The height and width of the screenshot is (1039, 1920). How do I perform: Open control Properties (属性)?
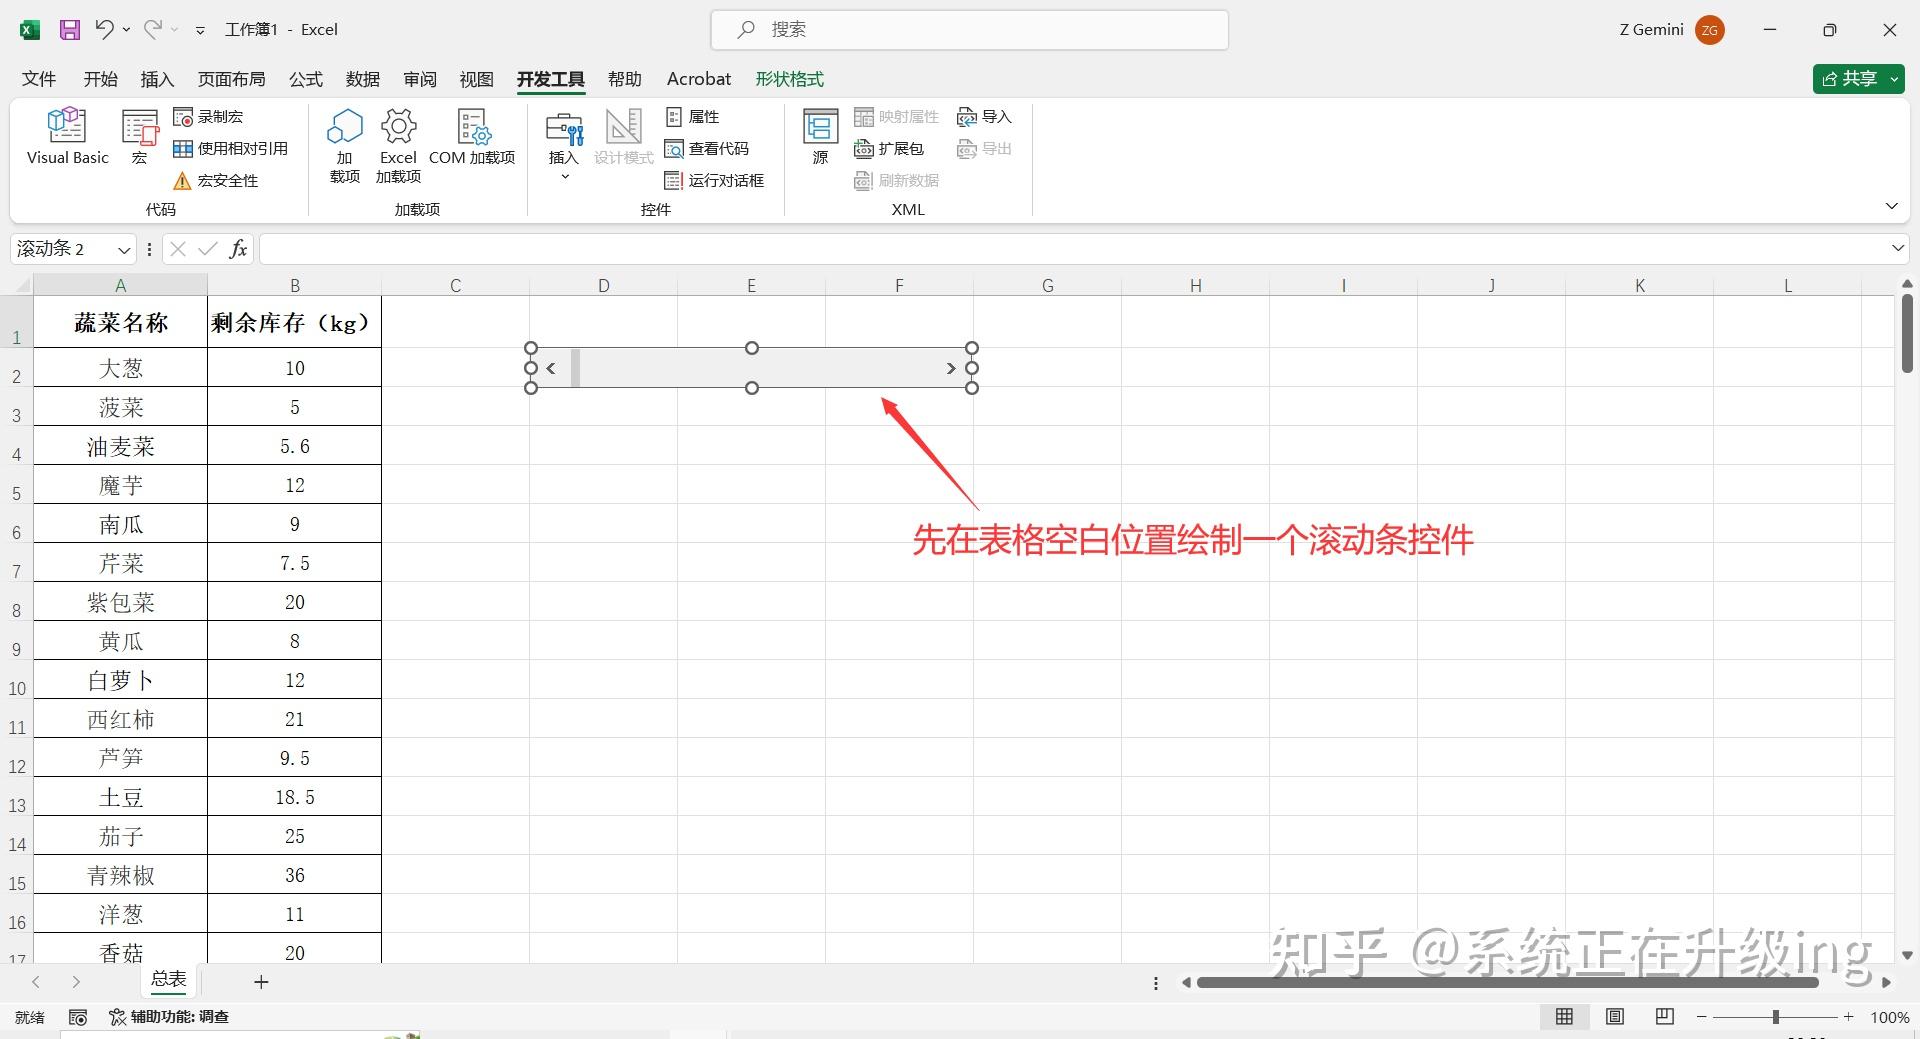tap(692, 117)
